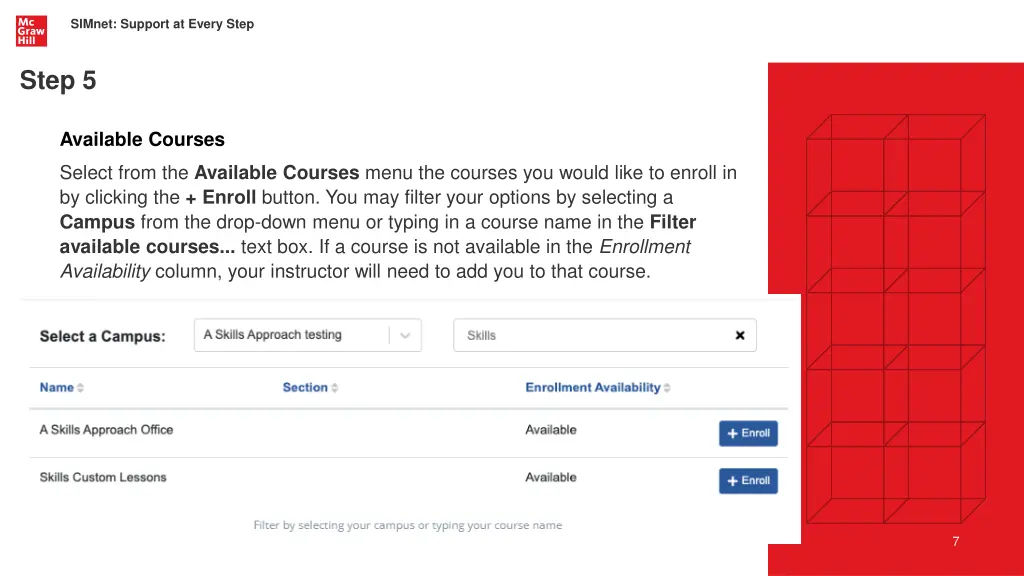Sort by the Enrollment Availability column header
Image resolution: width=1024 pixels, height=576 pixels.
(x=593, y=387)
